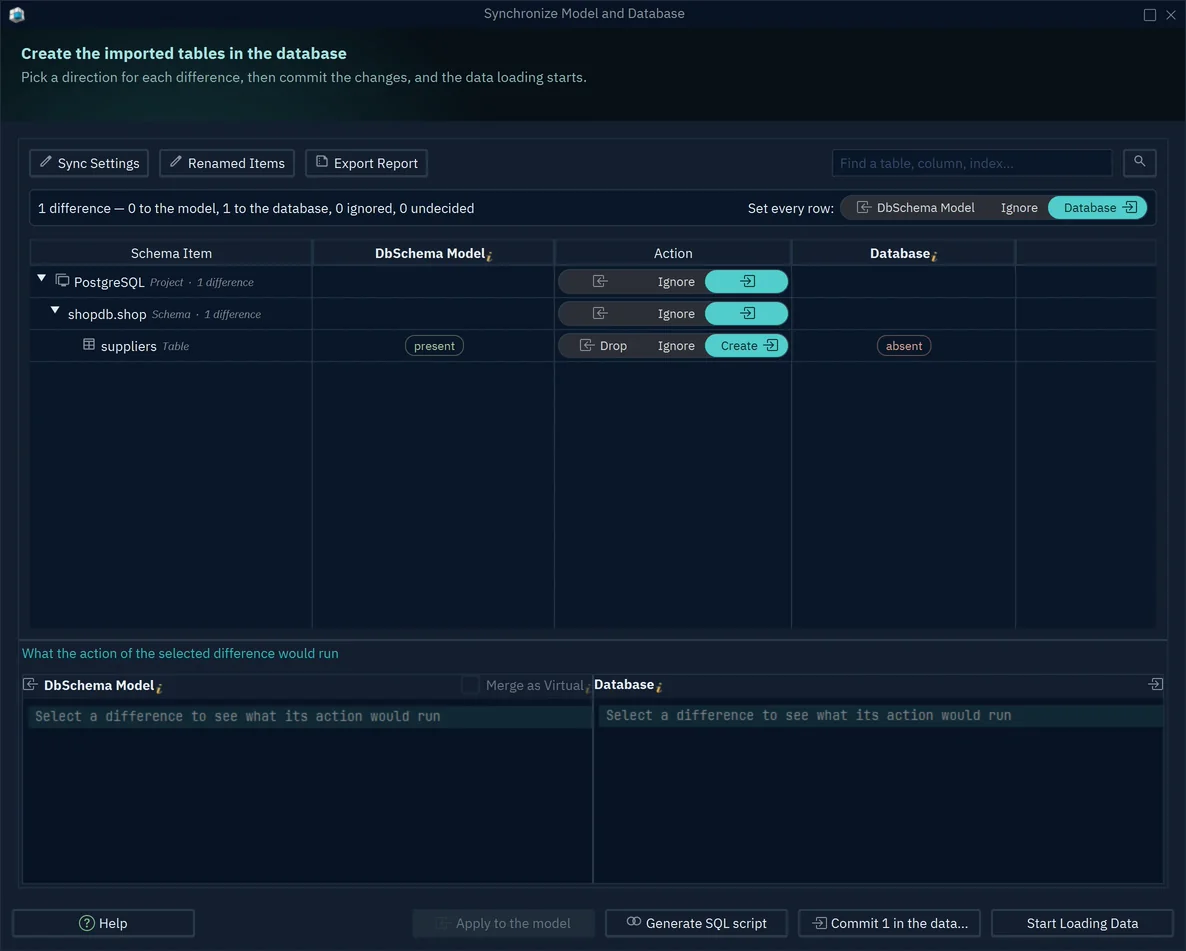Focus the find table, column, index field

[972, 163]
